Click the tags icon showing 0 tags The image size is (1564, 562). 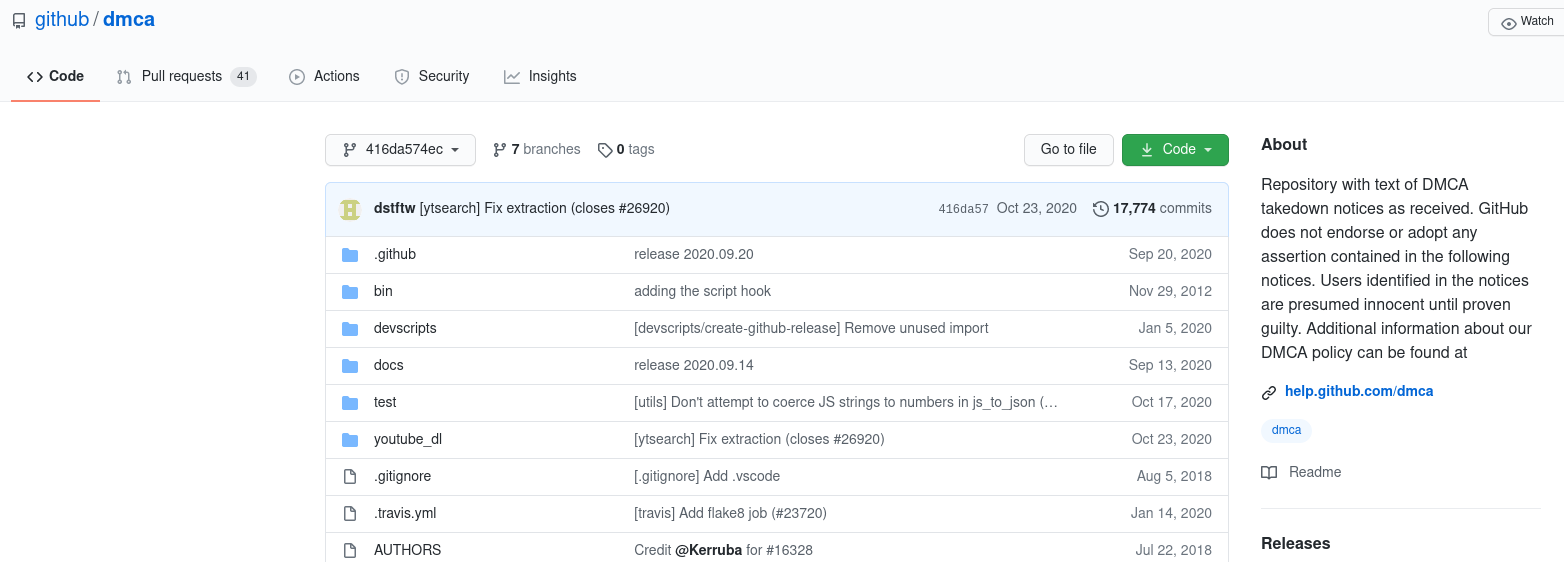[605, 150]
